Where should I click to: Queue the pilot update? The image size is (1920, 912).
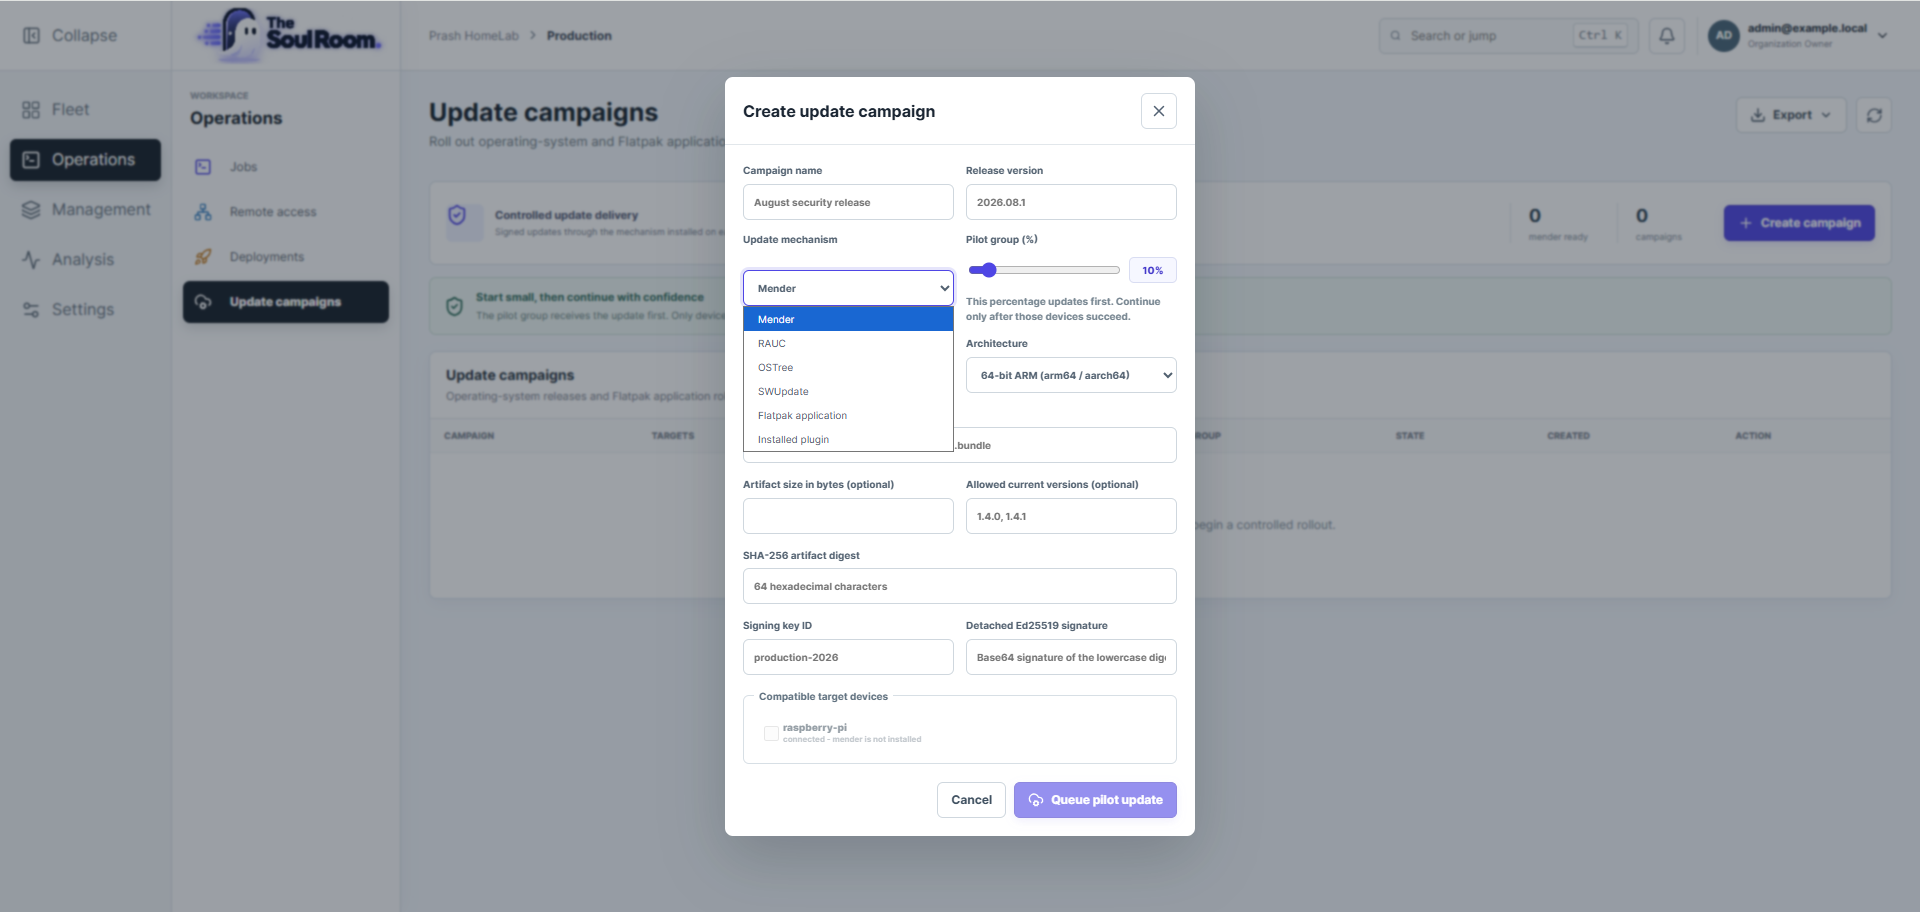click(1095, 800)
